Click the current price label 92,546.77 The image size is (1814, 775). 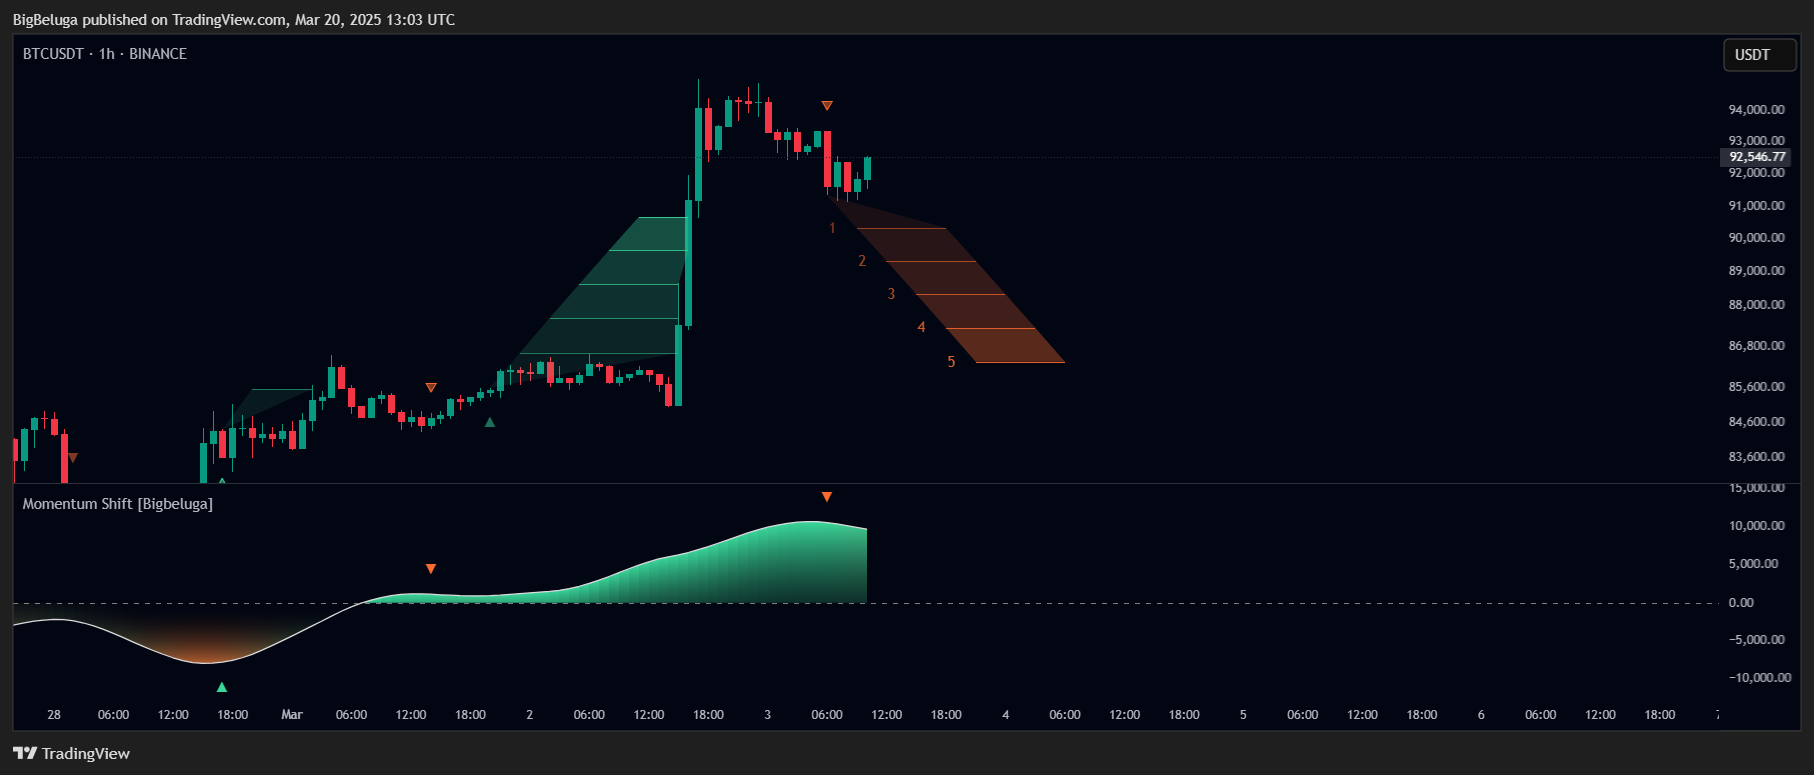pyautogui.click(x=1755, y=157)
